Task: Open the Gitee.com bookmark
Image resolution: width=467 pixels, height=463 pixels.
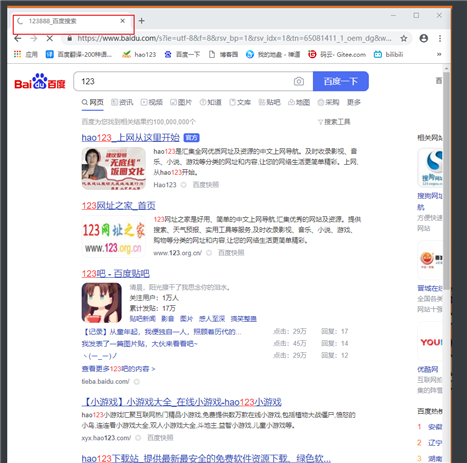Action: point(337,54)
